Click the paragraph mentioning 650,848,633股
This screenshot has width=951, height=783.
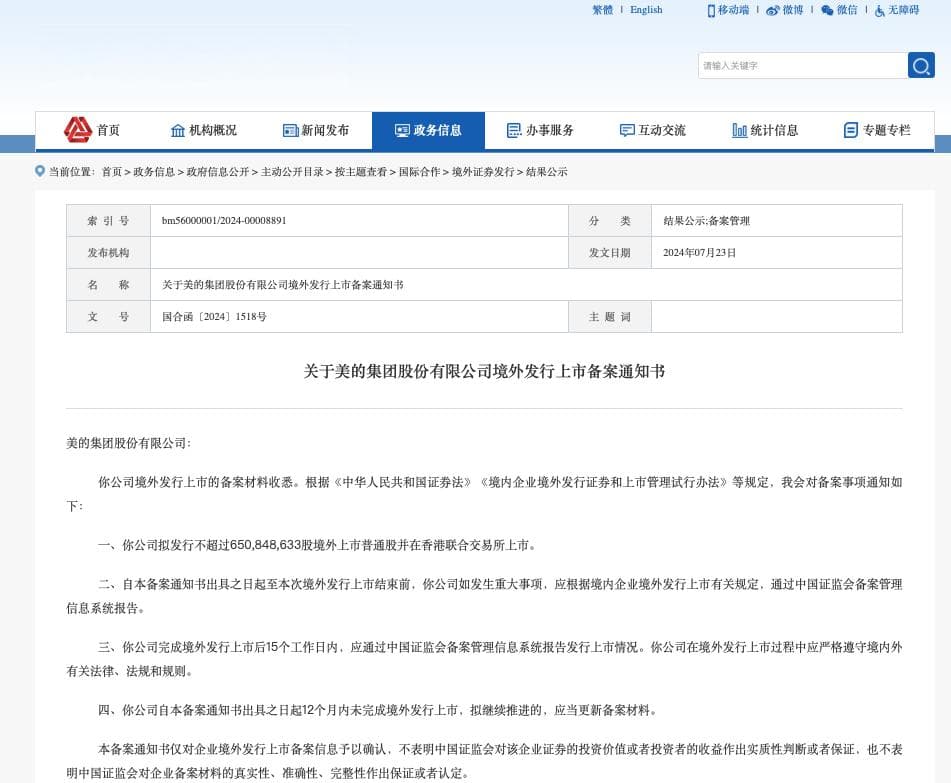pos(317,545)
